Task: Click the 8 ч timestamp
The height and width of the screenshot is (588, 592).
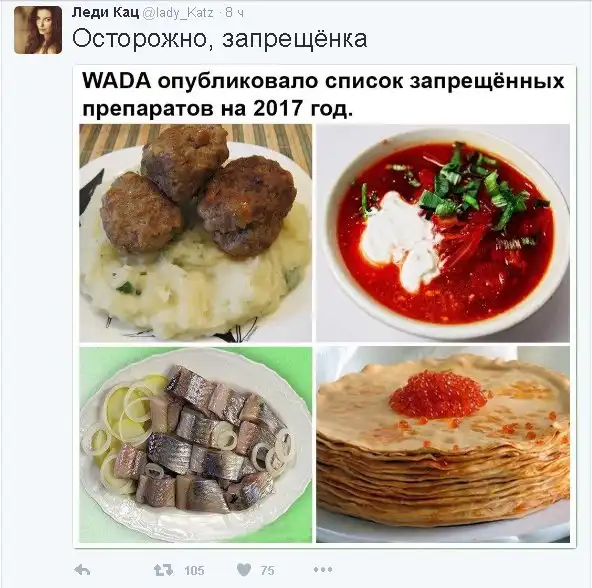Action: pyautogui.click(x=234, y=13)
